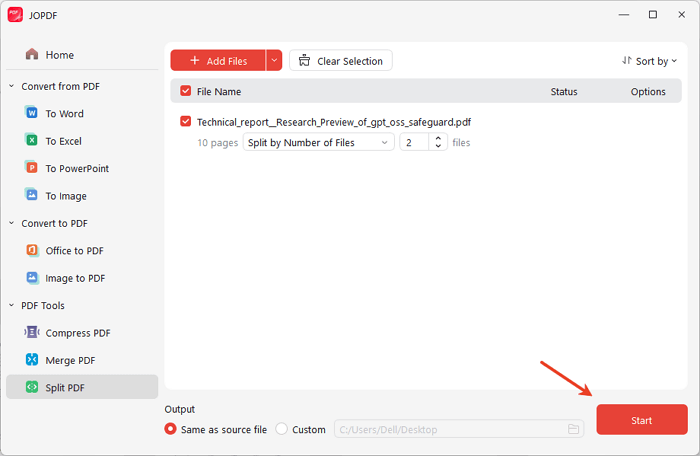
Task: Open the Sort by dropdown
Action: [x=650, y=61]
